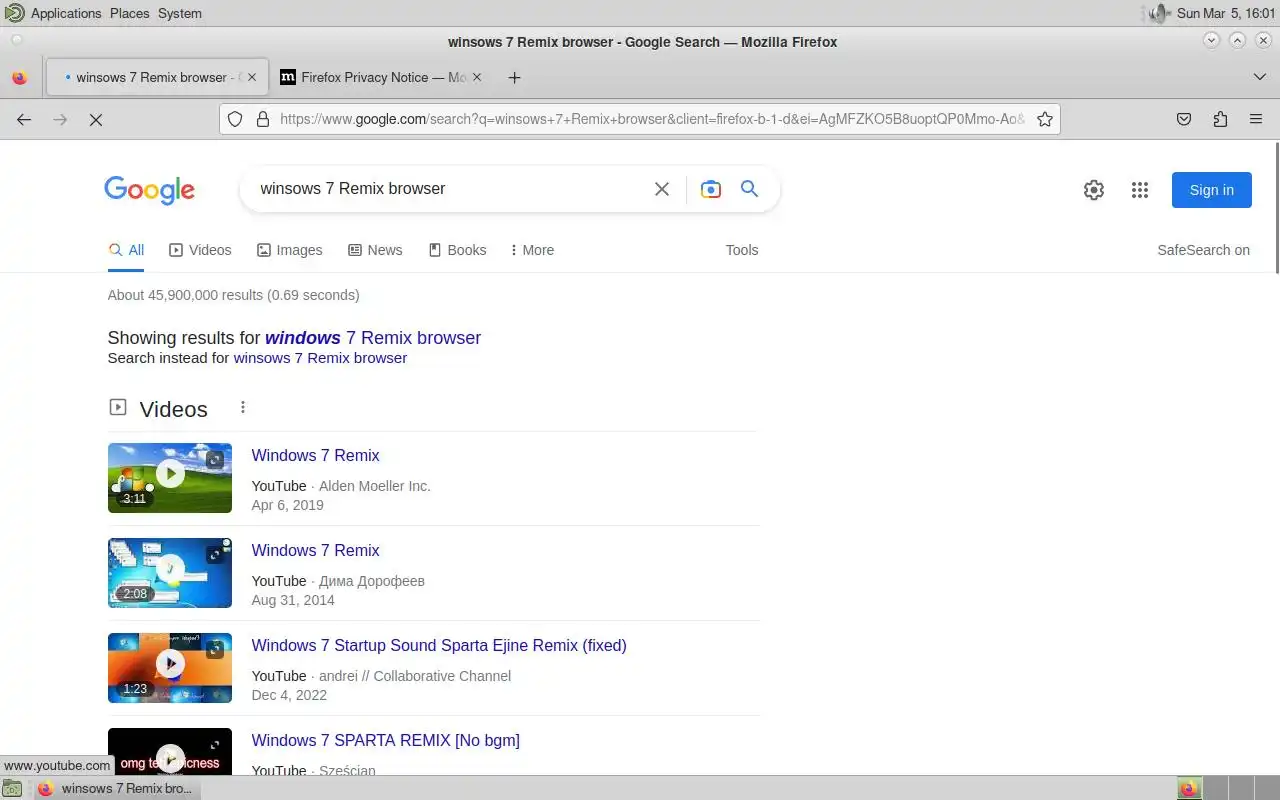Click inside the Google search box
The width and height of the screenshot is (1280, 800).
[x=450, y=188]
